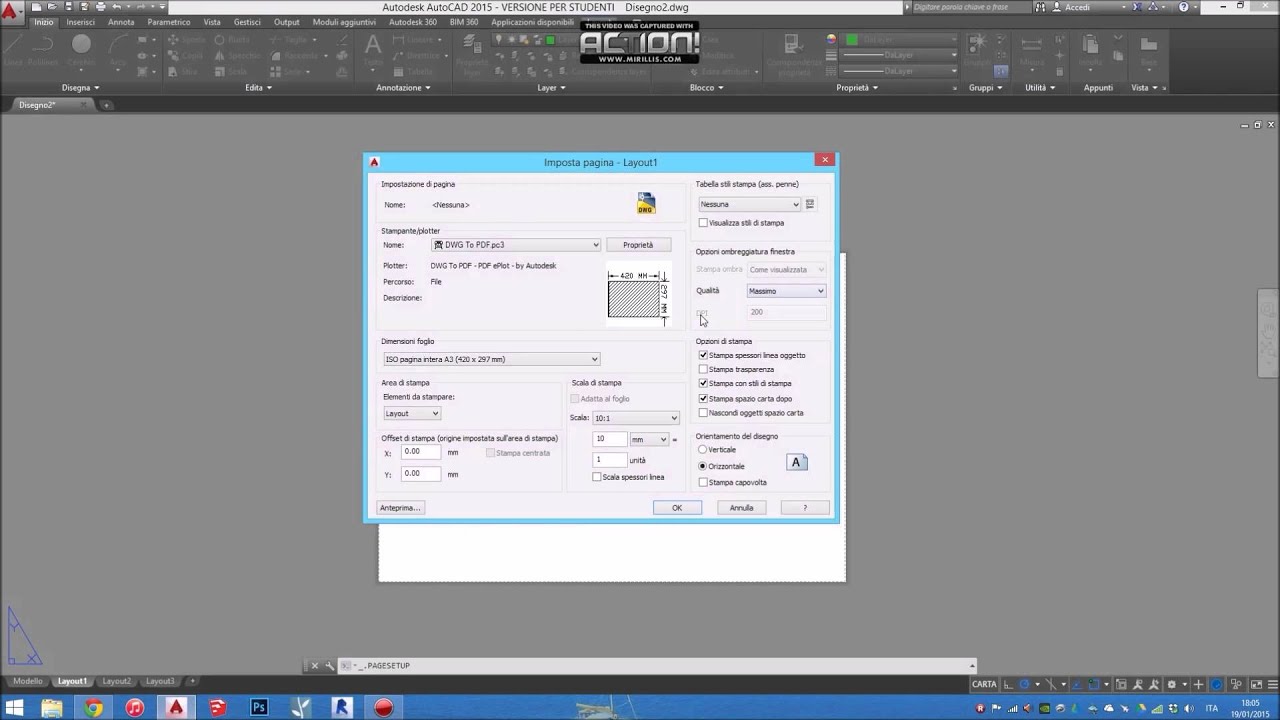Open Photoshop from the taskbar
The width and height of the screenshot is (1280, 720).
(259, 708)
